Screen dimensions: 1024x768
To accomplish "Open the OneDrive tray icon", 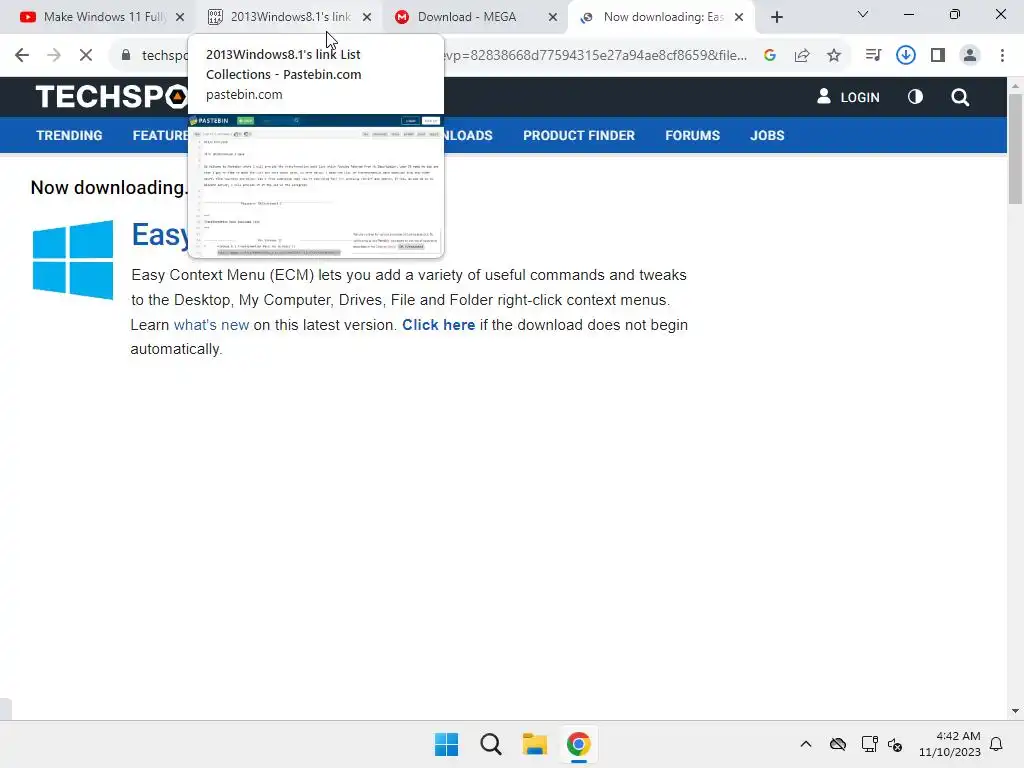I will (838, 744).
